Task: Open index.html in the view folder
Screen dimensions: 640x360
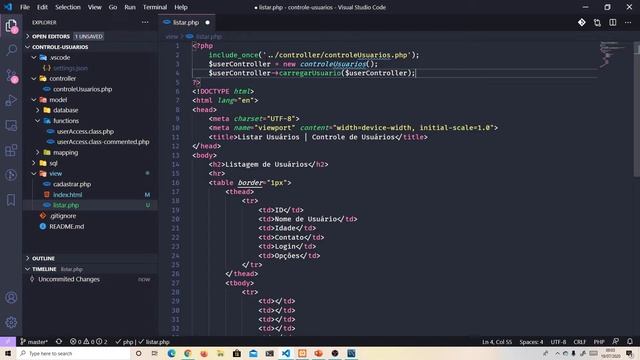Action: coord(67,195)
